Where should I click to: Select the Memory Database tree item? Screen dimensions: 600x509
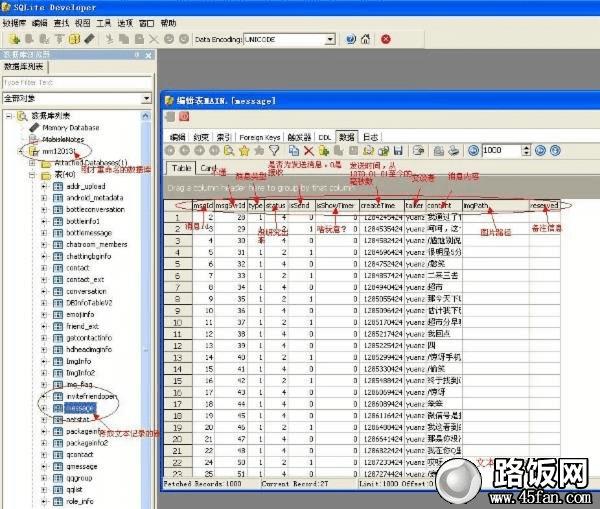(x=71, y=128)
